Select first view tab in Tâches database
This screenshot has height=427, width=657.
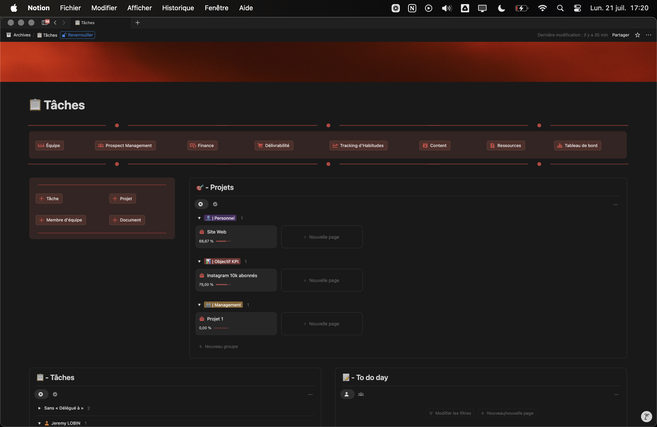tap(41, 394)
